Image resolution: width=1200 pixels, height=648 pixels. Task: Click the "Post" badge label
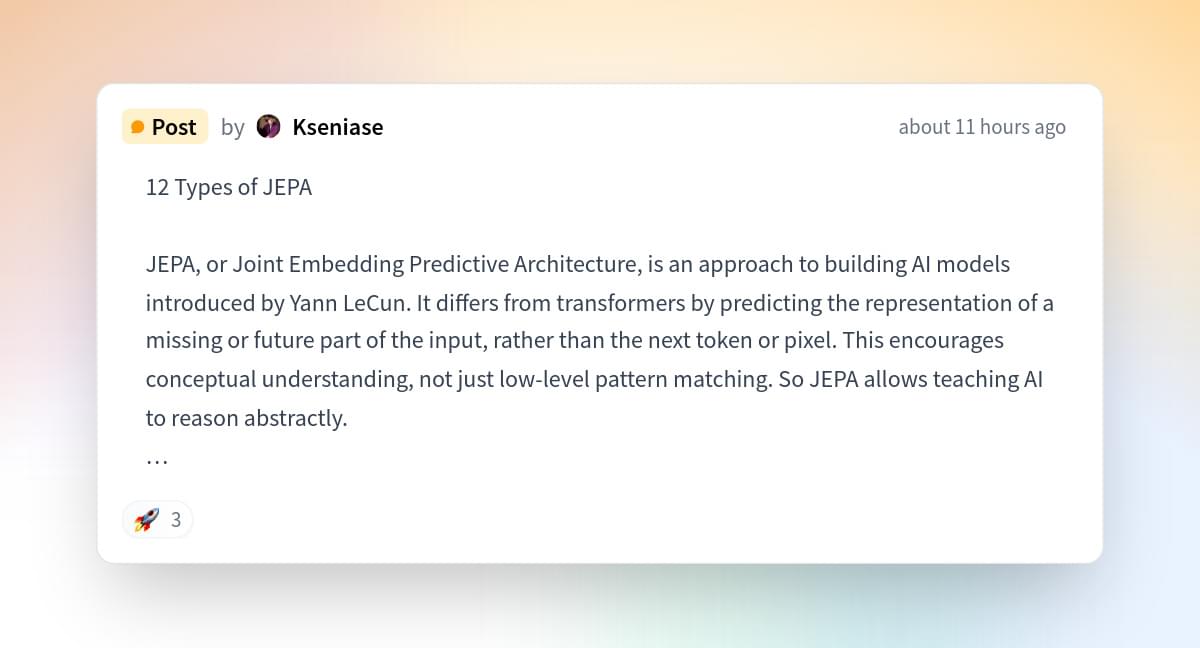174,127
